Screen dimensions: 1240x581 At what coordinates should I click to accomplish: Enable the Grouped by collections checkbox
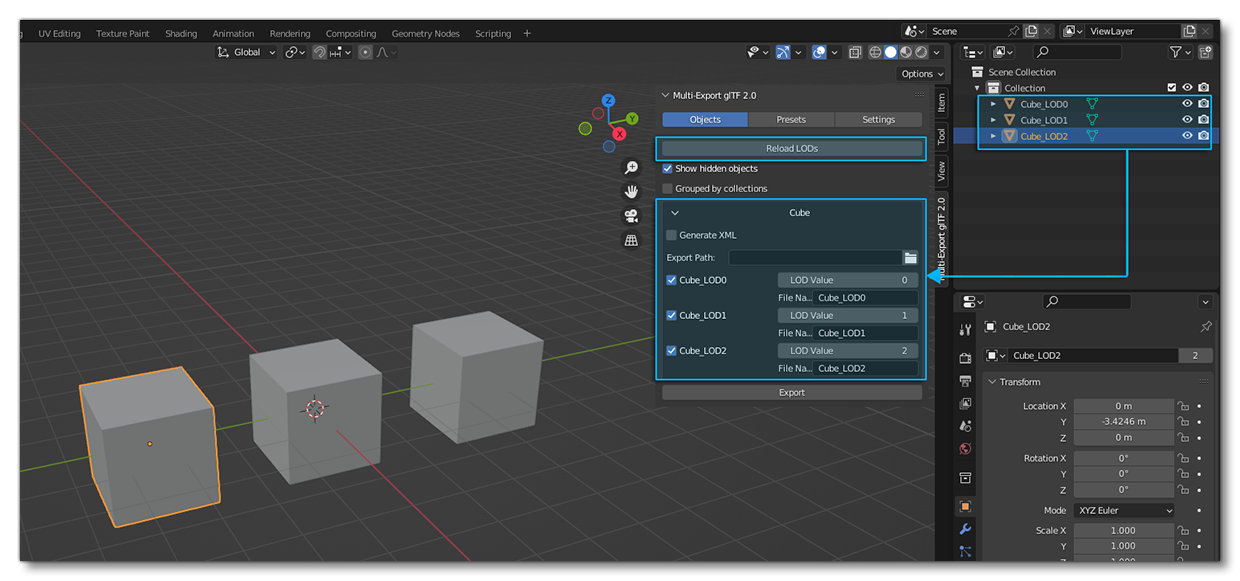pos(667,188)
